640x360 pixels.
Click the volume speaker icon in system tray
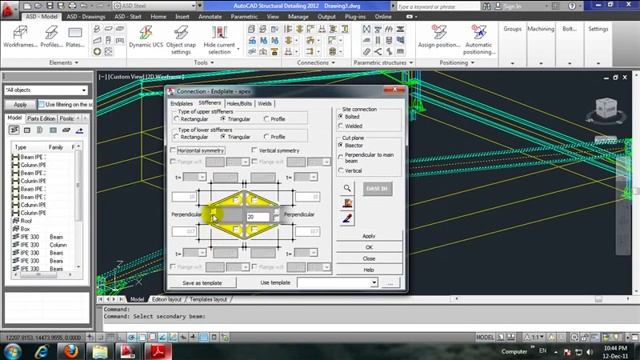tap(589, 352)
